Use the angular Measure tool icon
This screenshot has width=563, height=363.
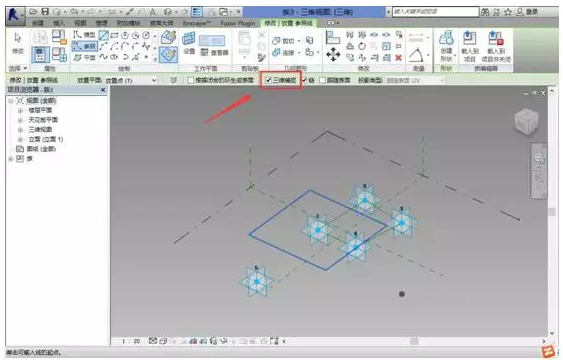click(x=416, y=55)
